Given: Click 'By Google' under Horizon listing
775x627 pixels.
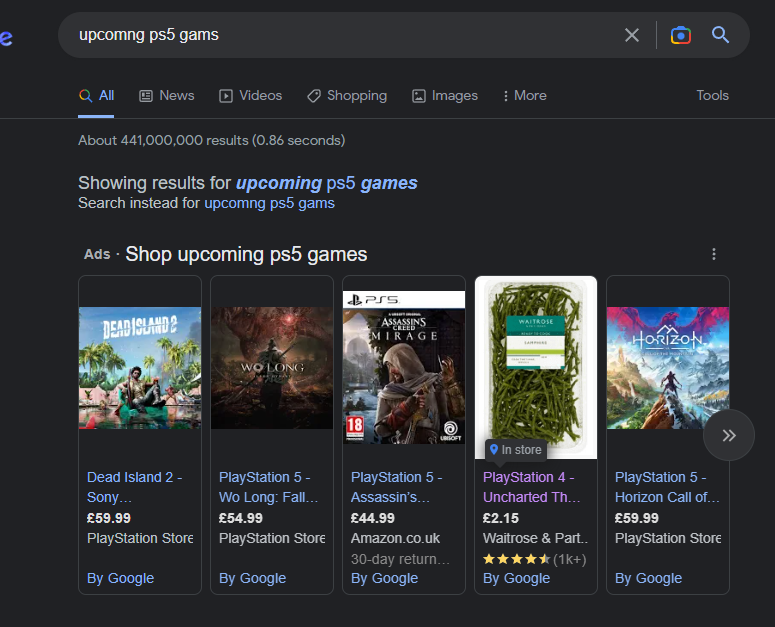Looking at the screenshot, I should [x=648, y=578].
